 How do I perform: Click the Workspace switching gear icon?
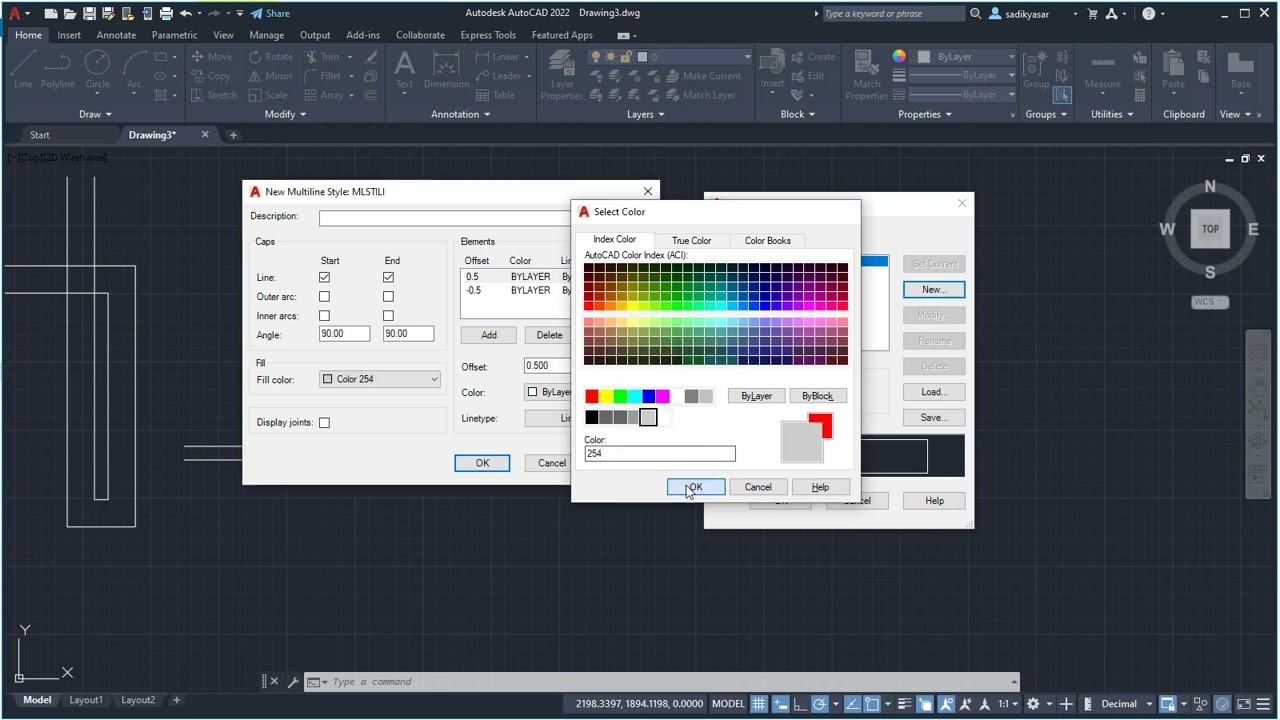coord(1033,704)
